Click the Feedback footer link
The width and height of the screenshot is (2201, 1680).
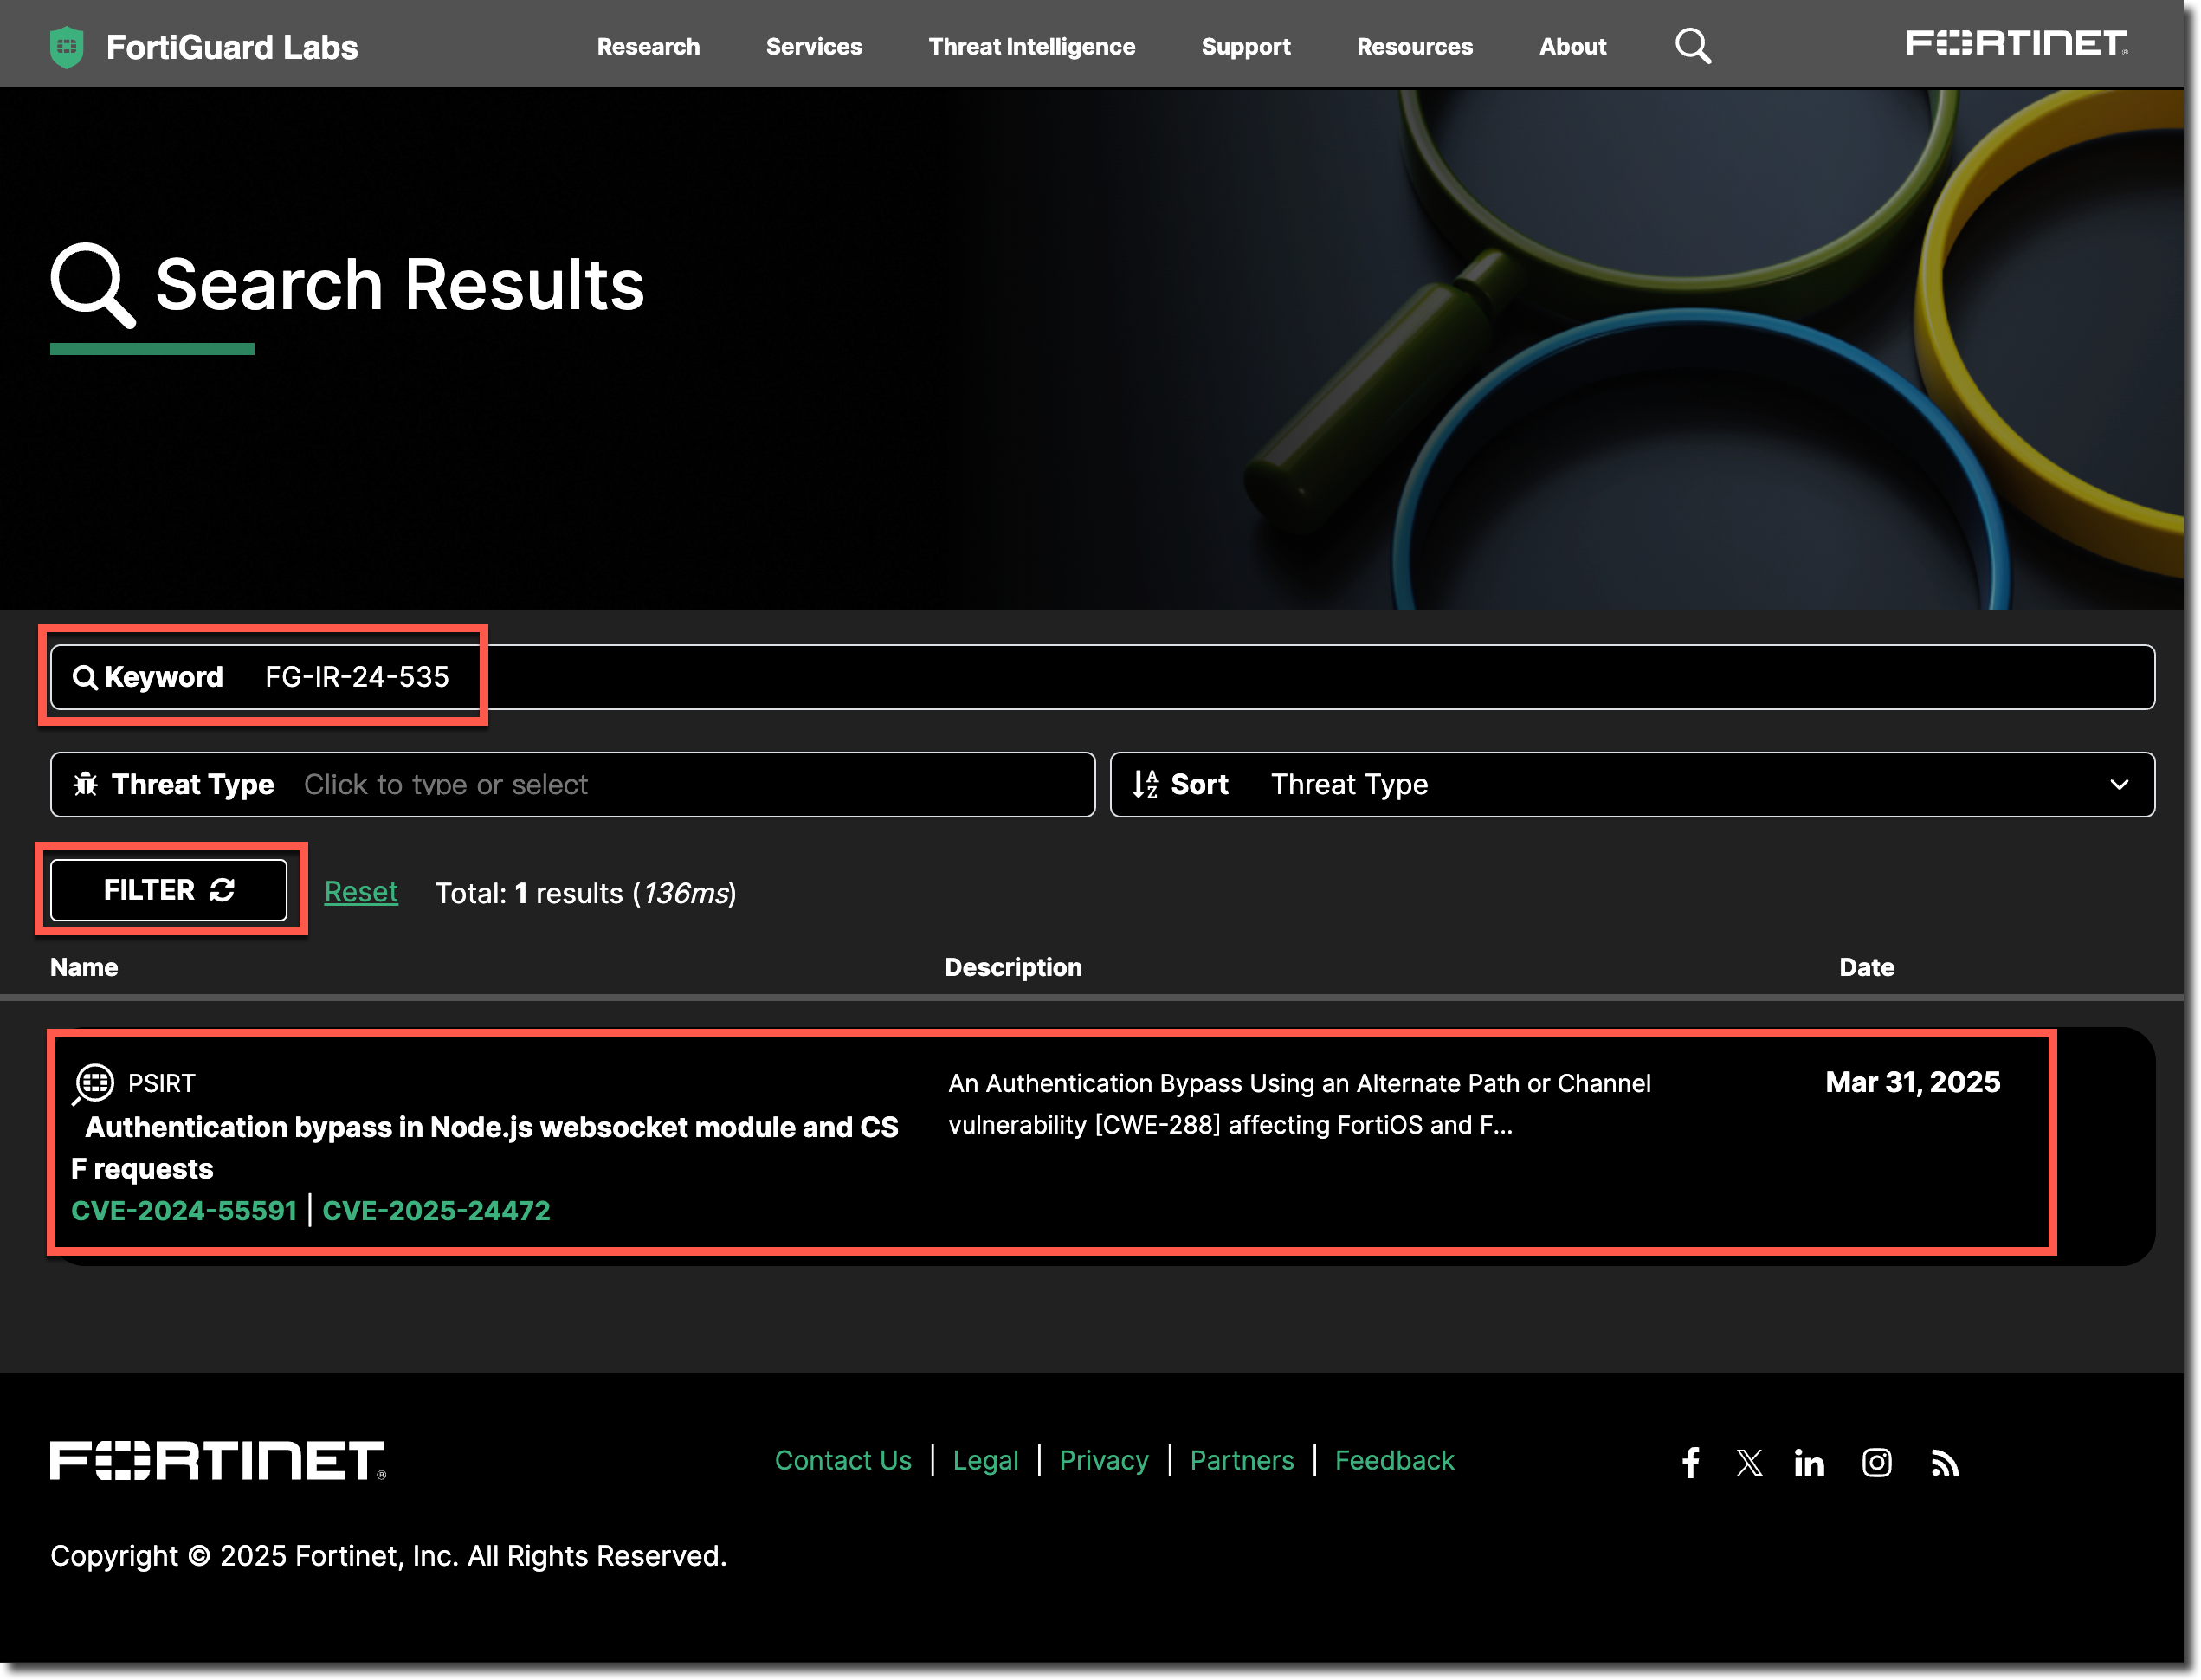pyautogui.click(x=1394, y=1461)
